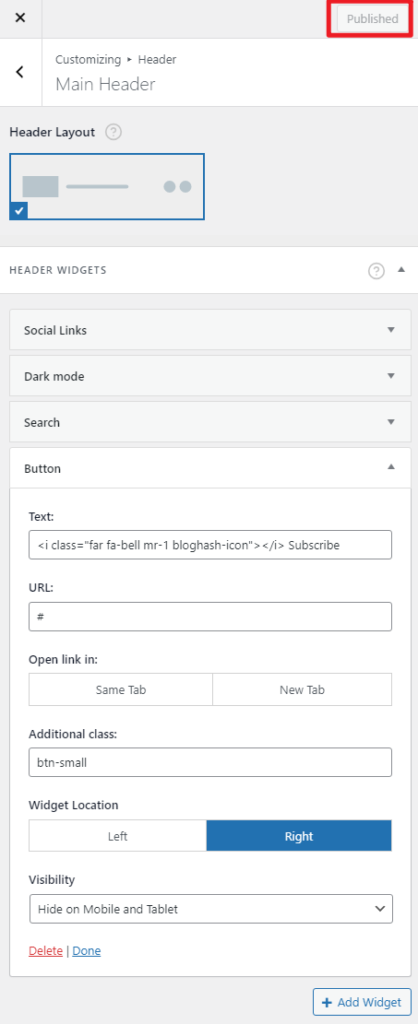Toggle the checkmark on header layout

pos(18,211)
